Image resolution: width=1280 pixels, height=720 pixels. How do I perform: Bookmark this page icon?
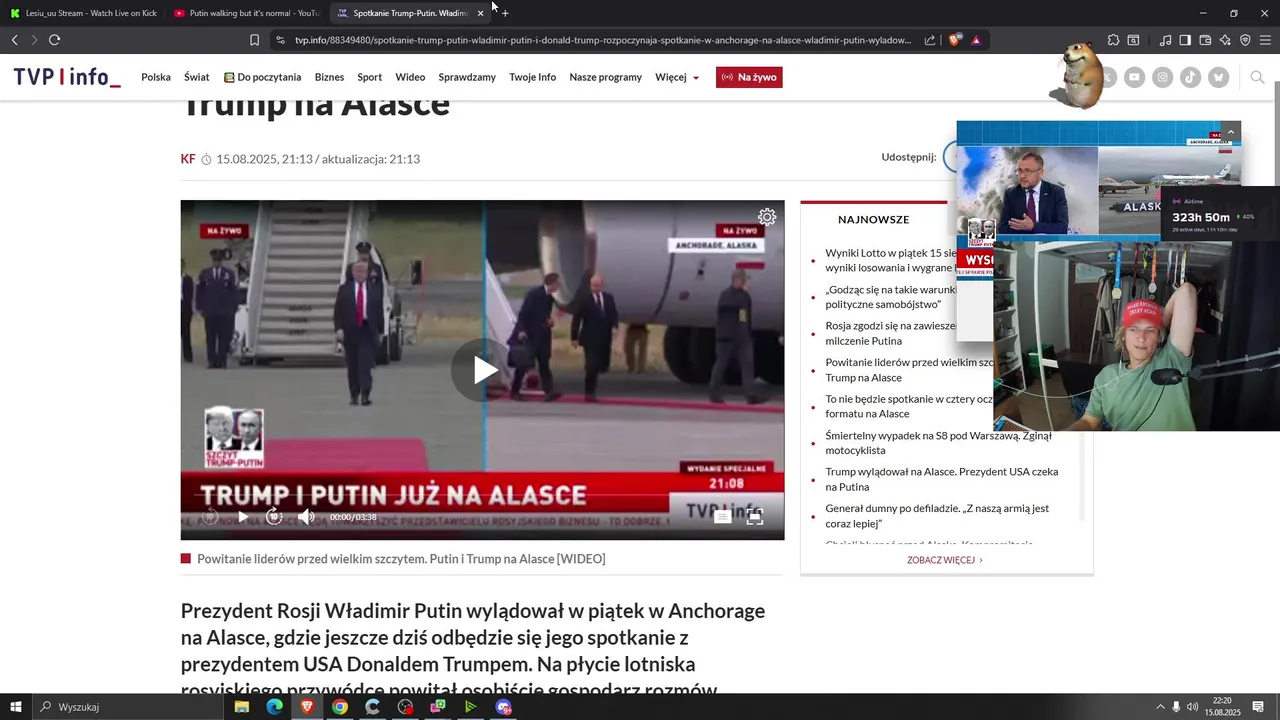pos(254,40)
